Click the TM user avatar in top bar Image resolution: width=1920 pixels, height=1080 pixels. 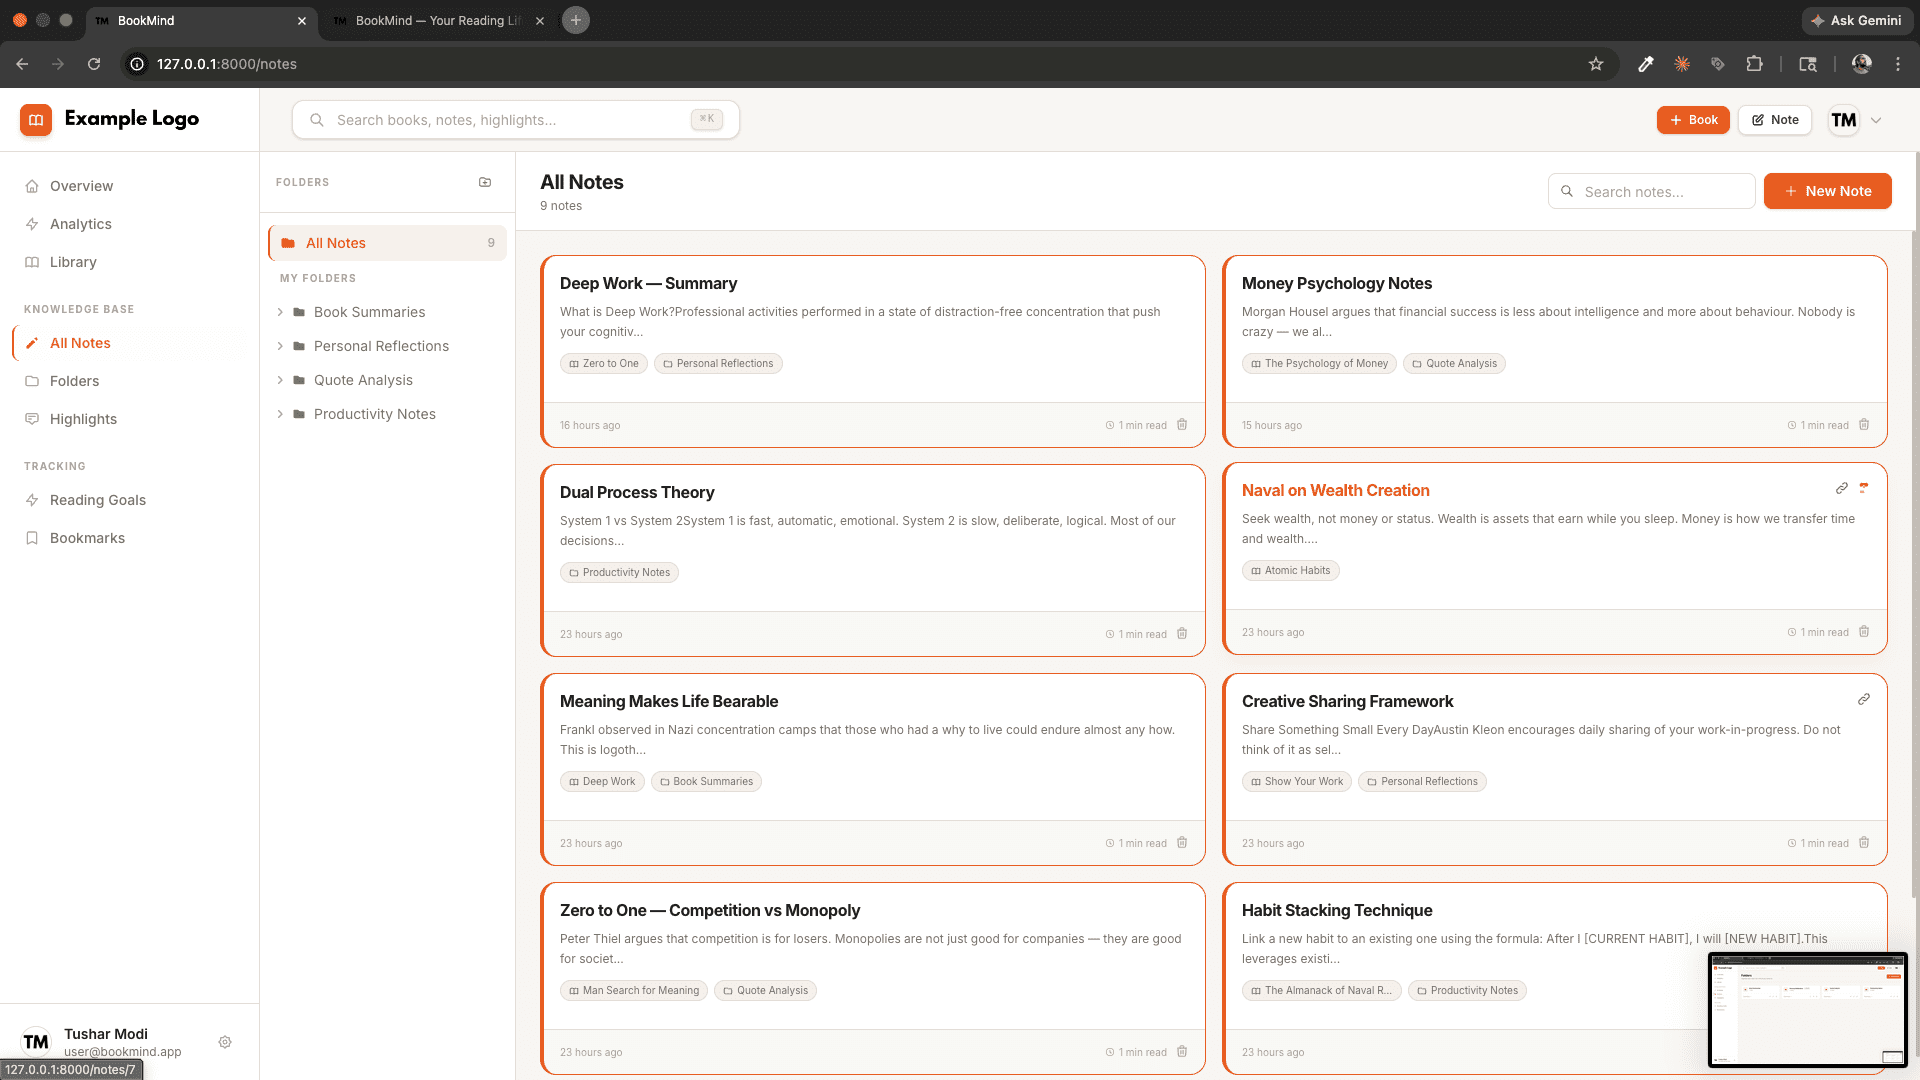pyautogui.click(x=1844, y=120)
